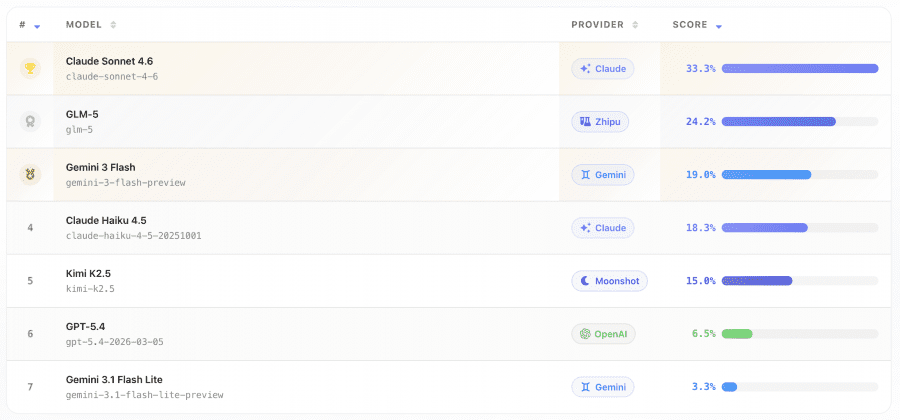The height and width of the screenshot is (420, 900).
Task: Sort the table by Provider column
Action: 634,25
